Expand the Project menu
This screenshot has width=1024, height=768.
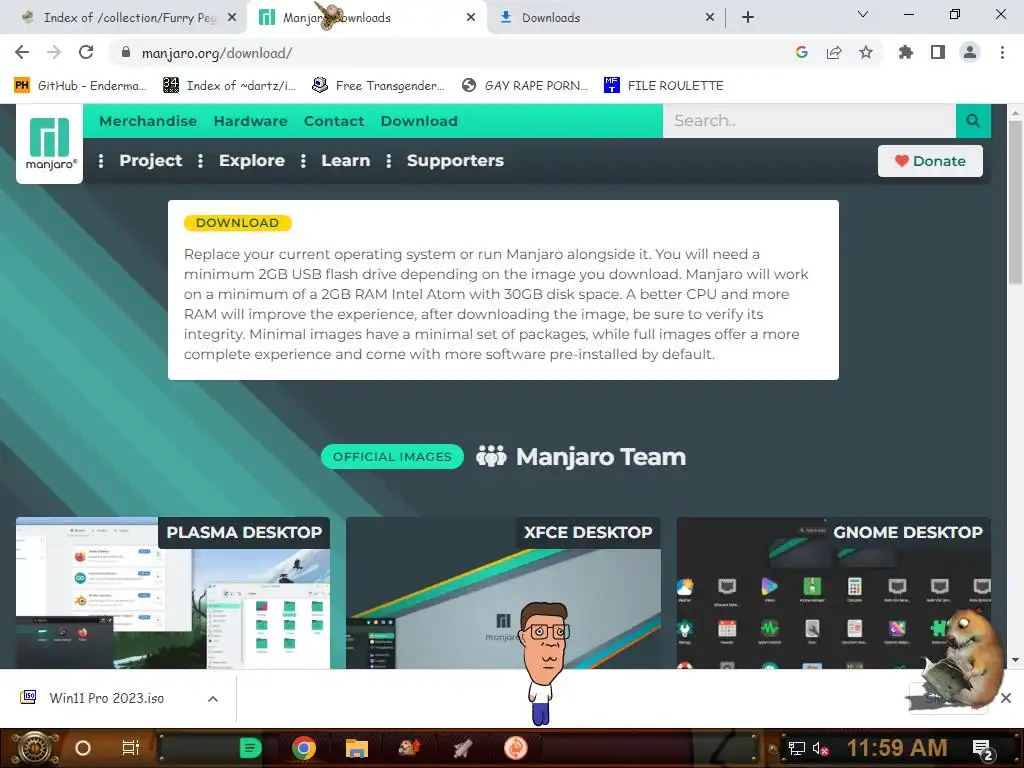pyautogui.click(x=150, y=161)
